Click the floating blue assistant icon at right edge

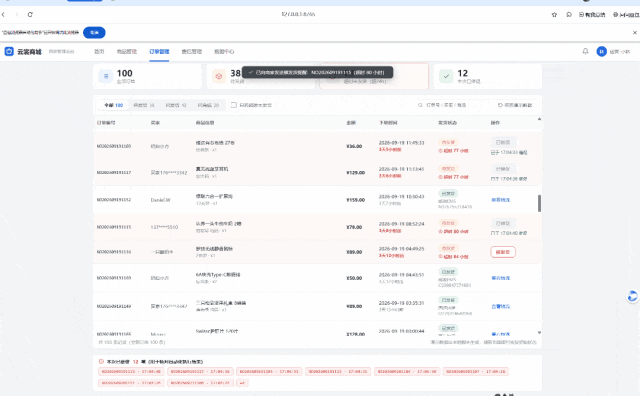coord(632,296)
